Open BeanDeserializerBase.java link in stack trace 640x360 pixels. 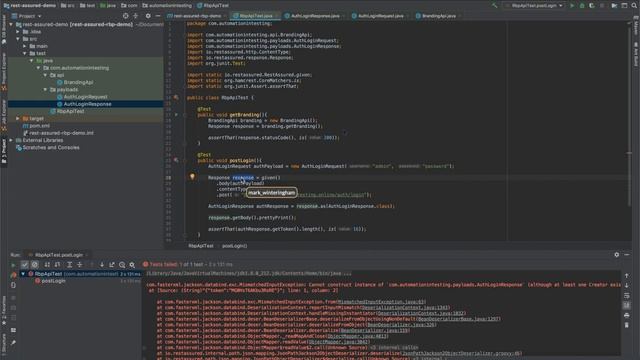(x=458, y=319)
